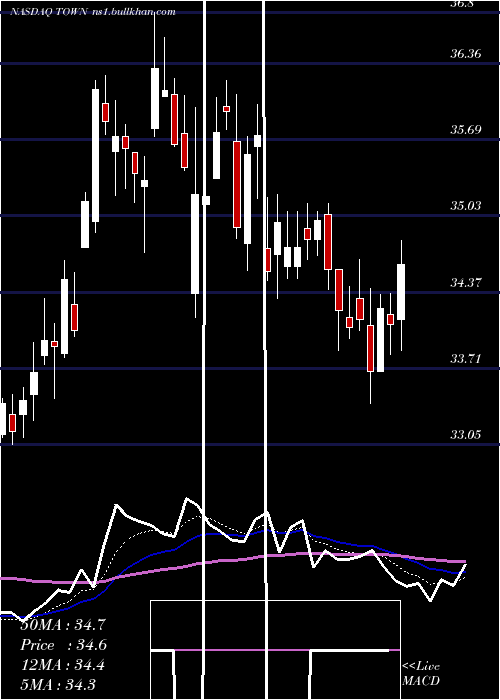Click the 50MA : 34.7 readout
Image resolution: width=500 pixels, height=700 pixels.
tap(62, 625)
